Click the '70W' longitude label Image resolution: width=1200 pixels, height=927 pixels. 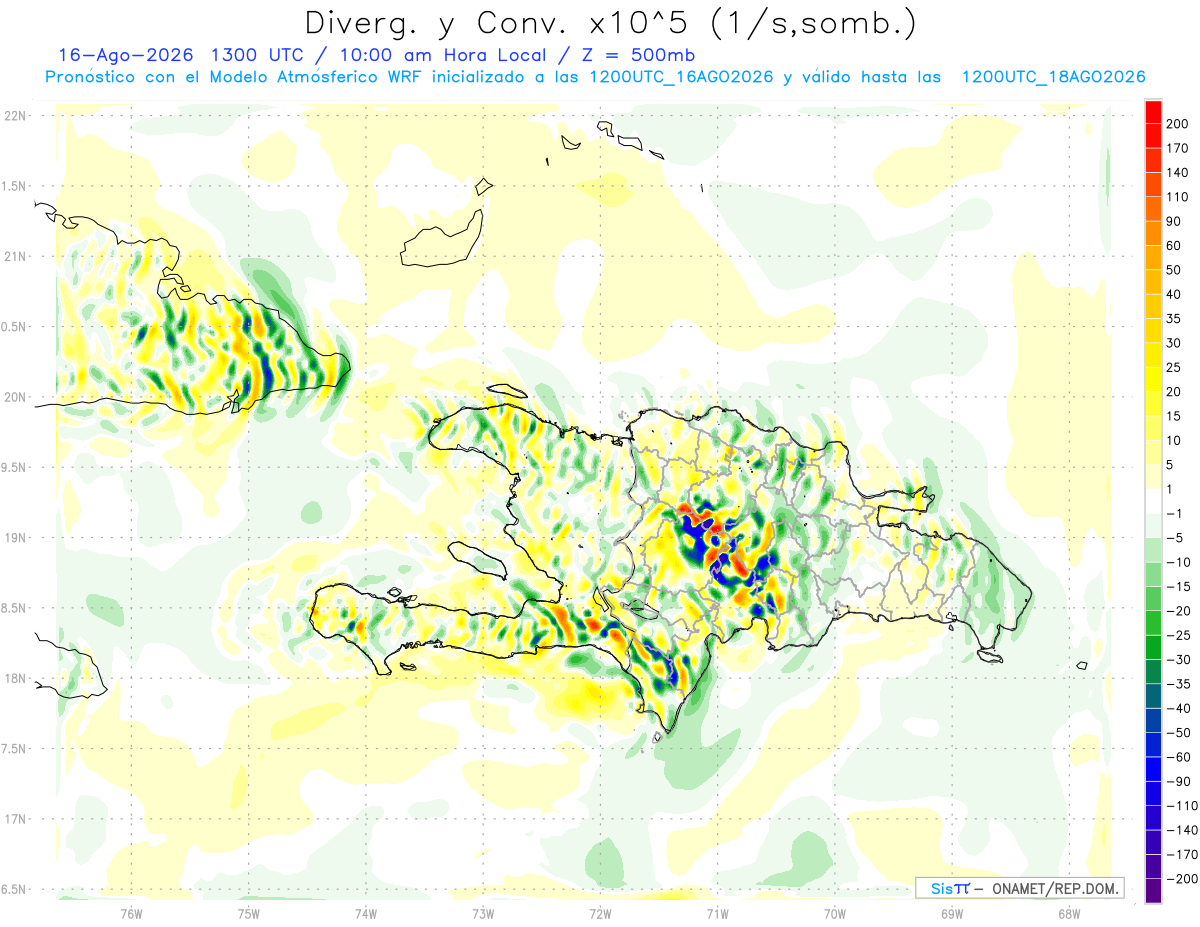point(834,913)
